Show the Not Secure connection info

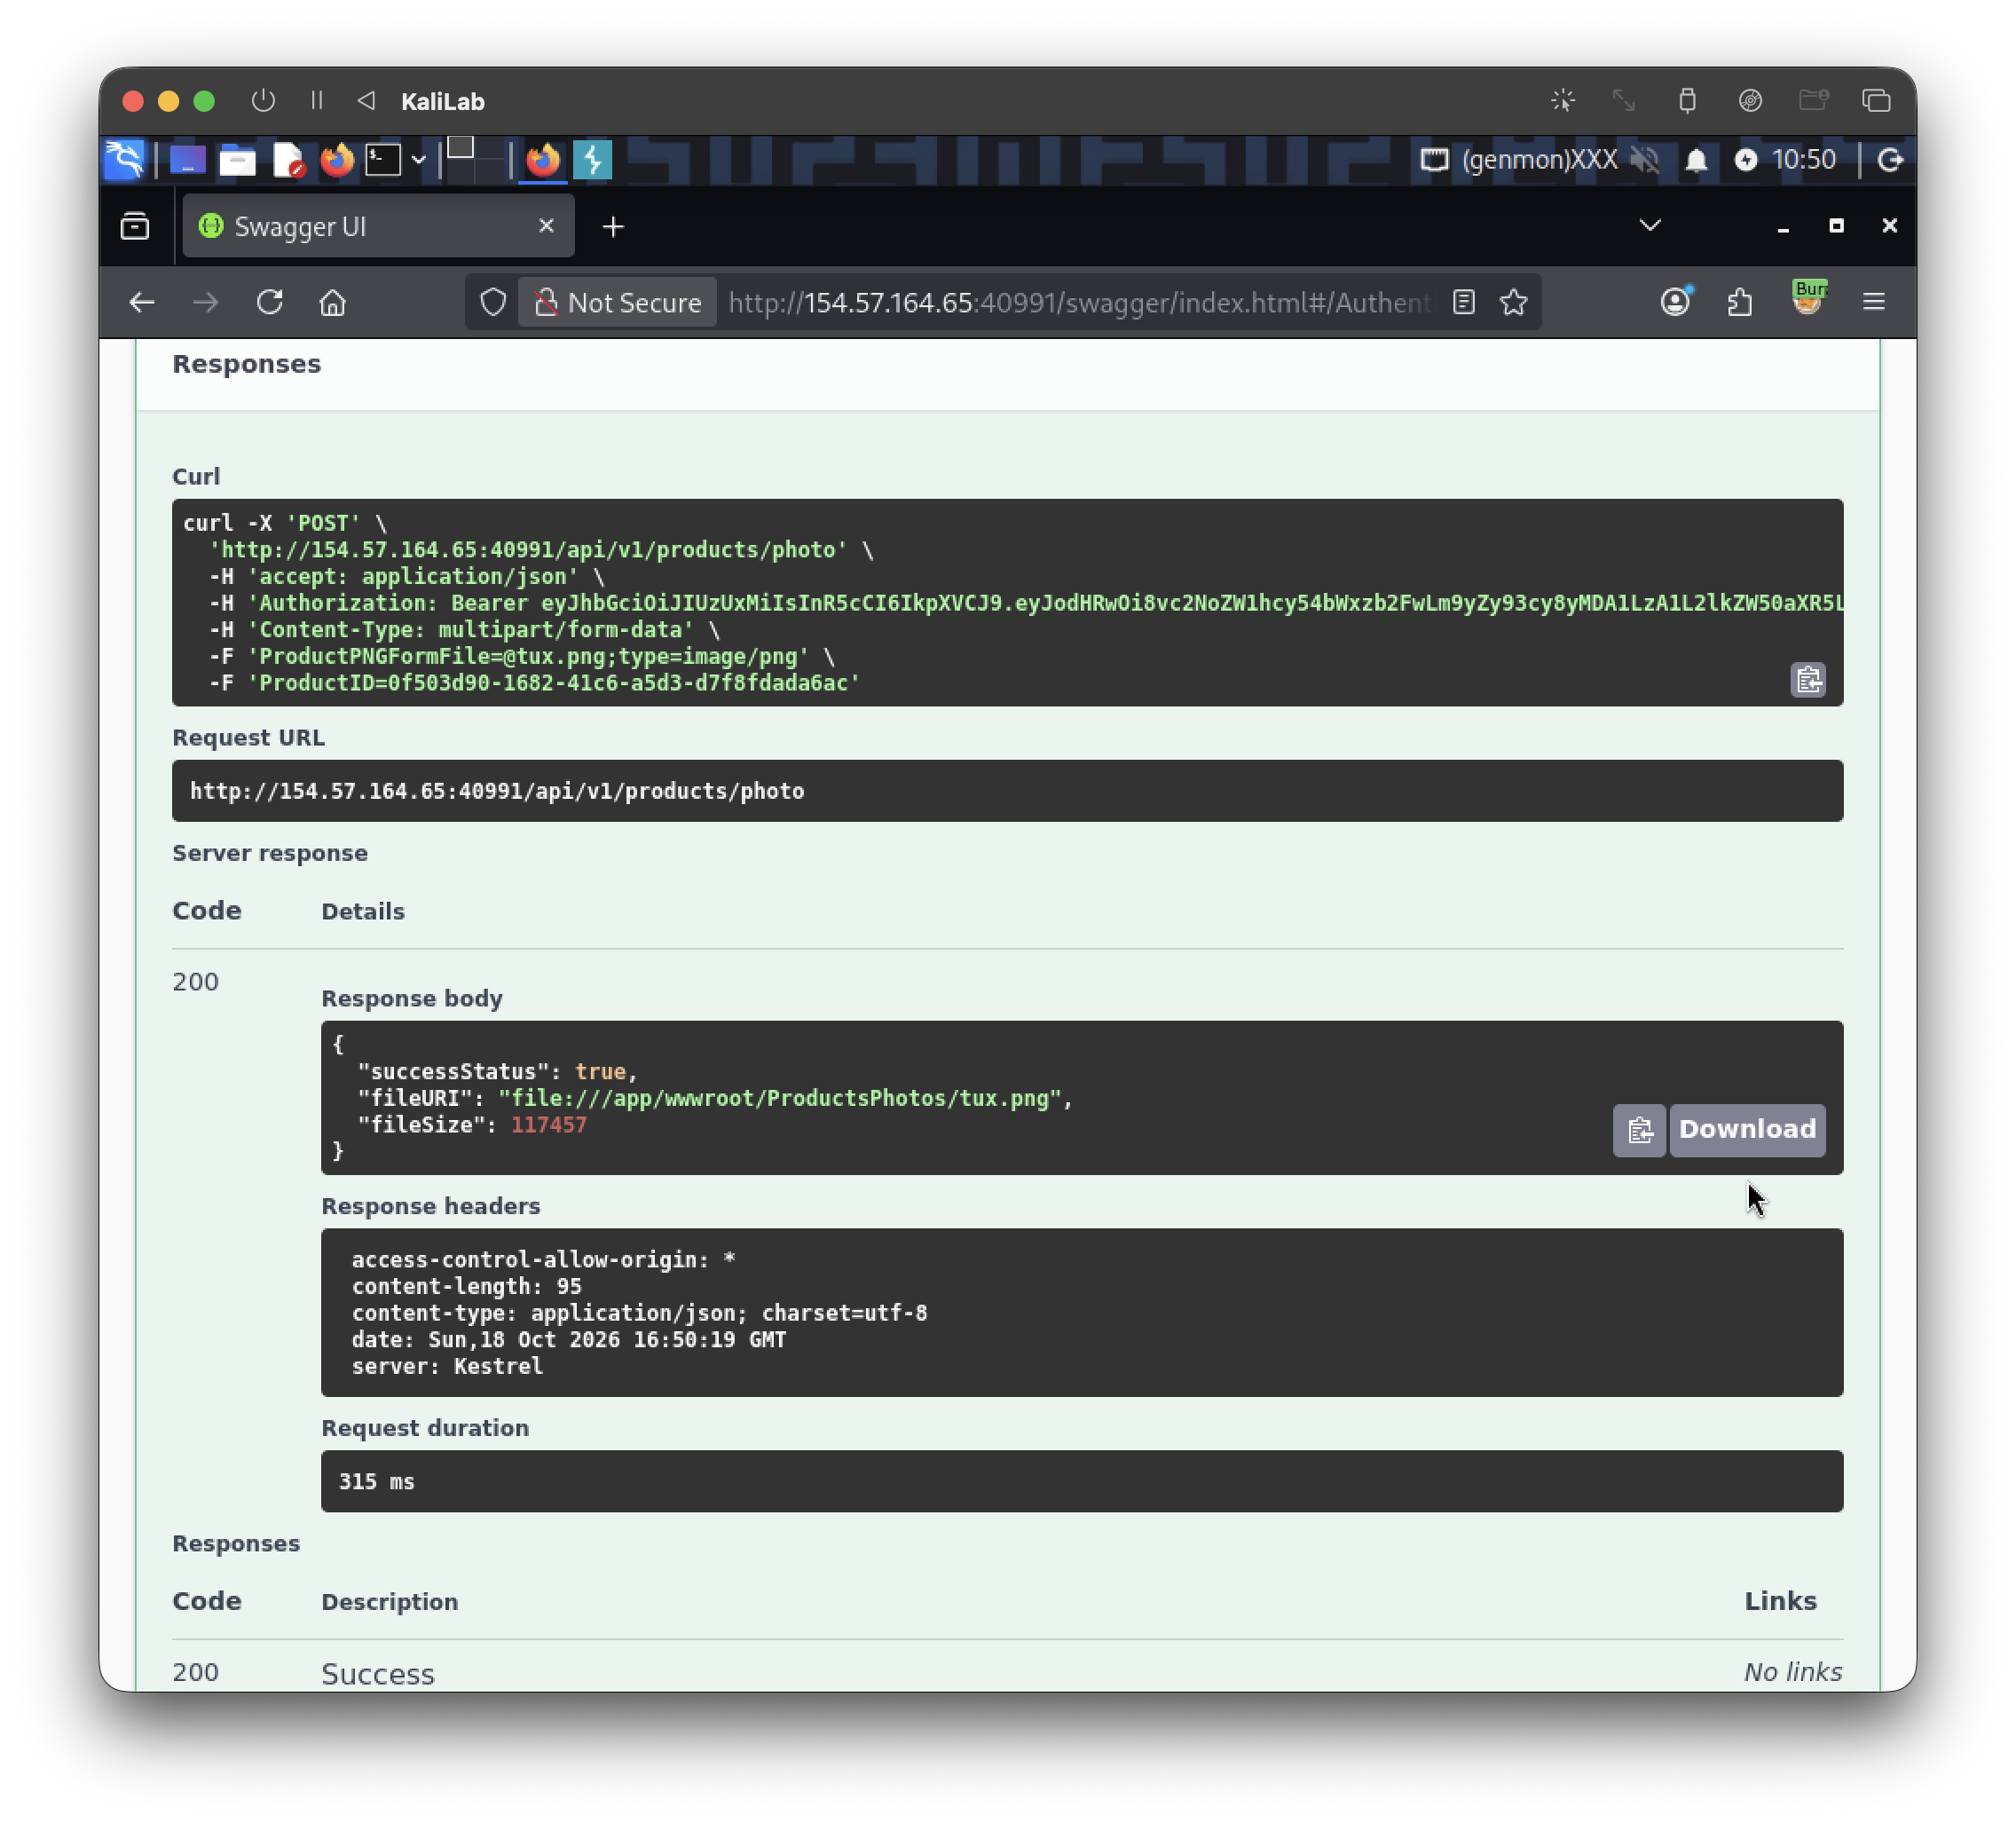click(x=617, y=302)
